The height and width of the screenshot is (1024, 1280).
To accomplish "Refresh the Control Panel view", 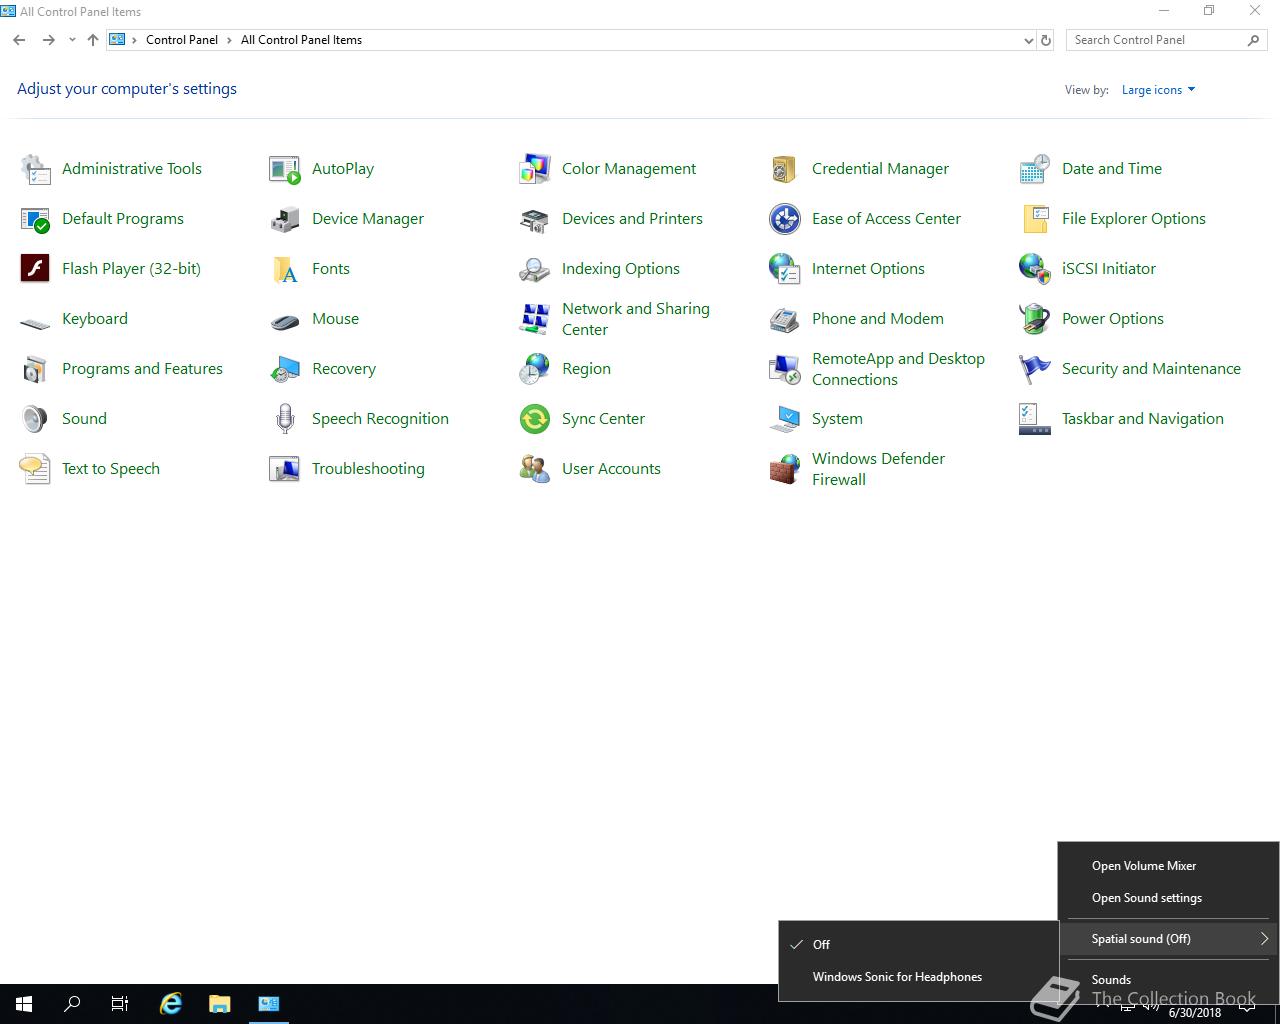I will [1046, 40].
